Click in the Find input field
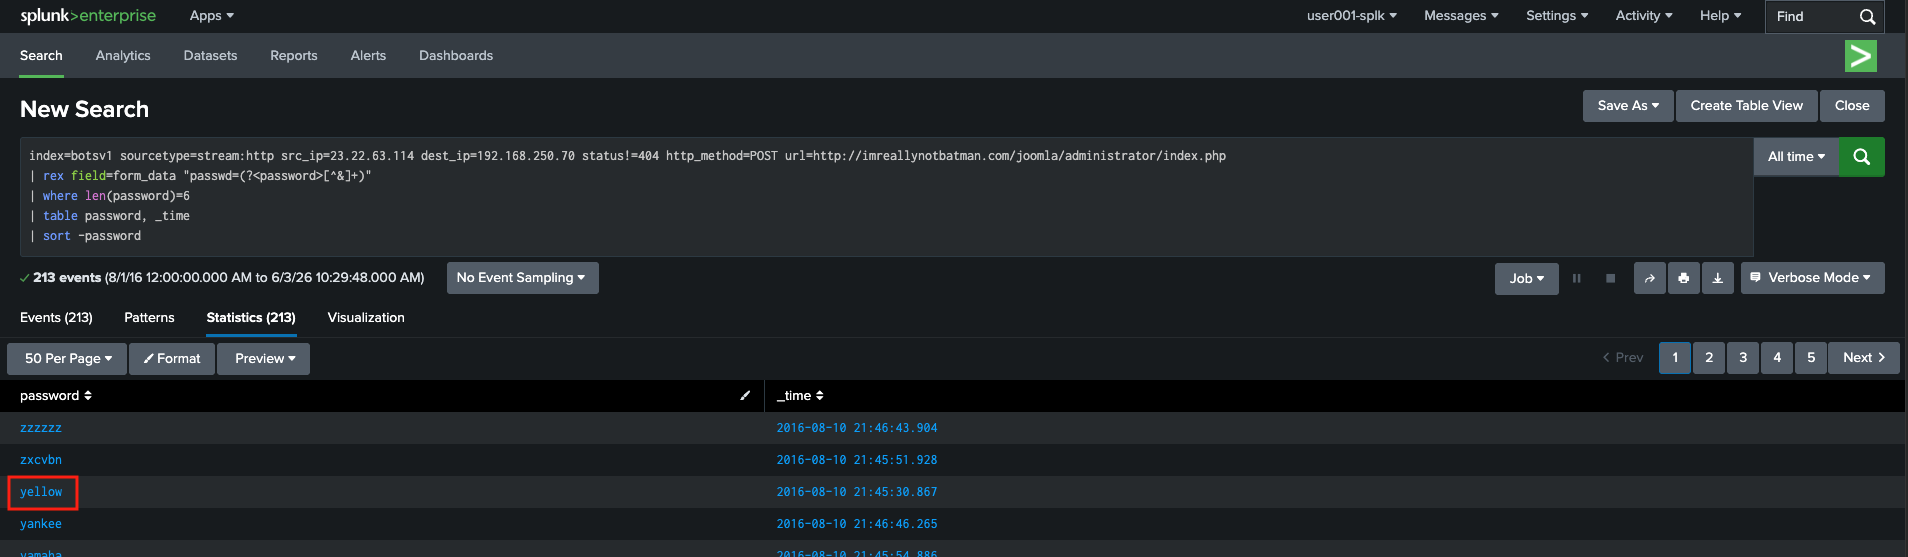 (x=1812, y=17)
